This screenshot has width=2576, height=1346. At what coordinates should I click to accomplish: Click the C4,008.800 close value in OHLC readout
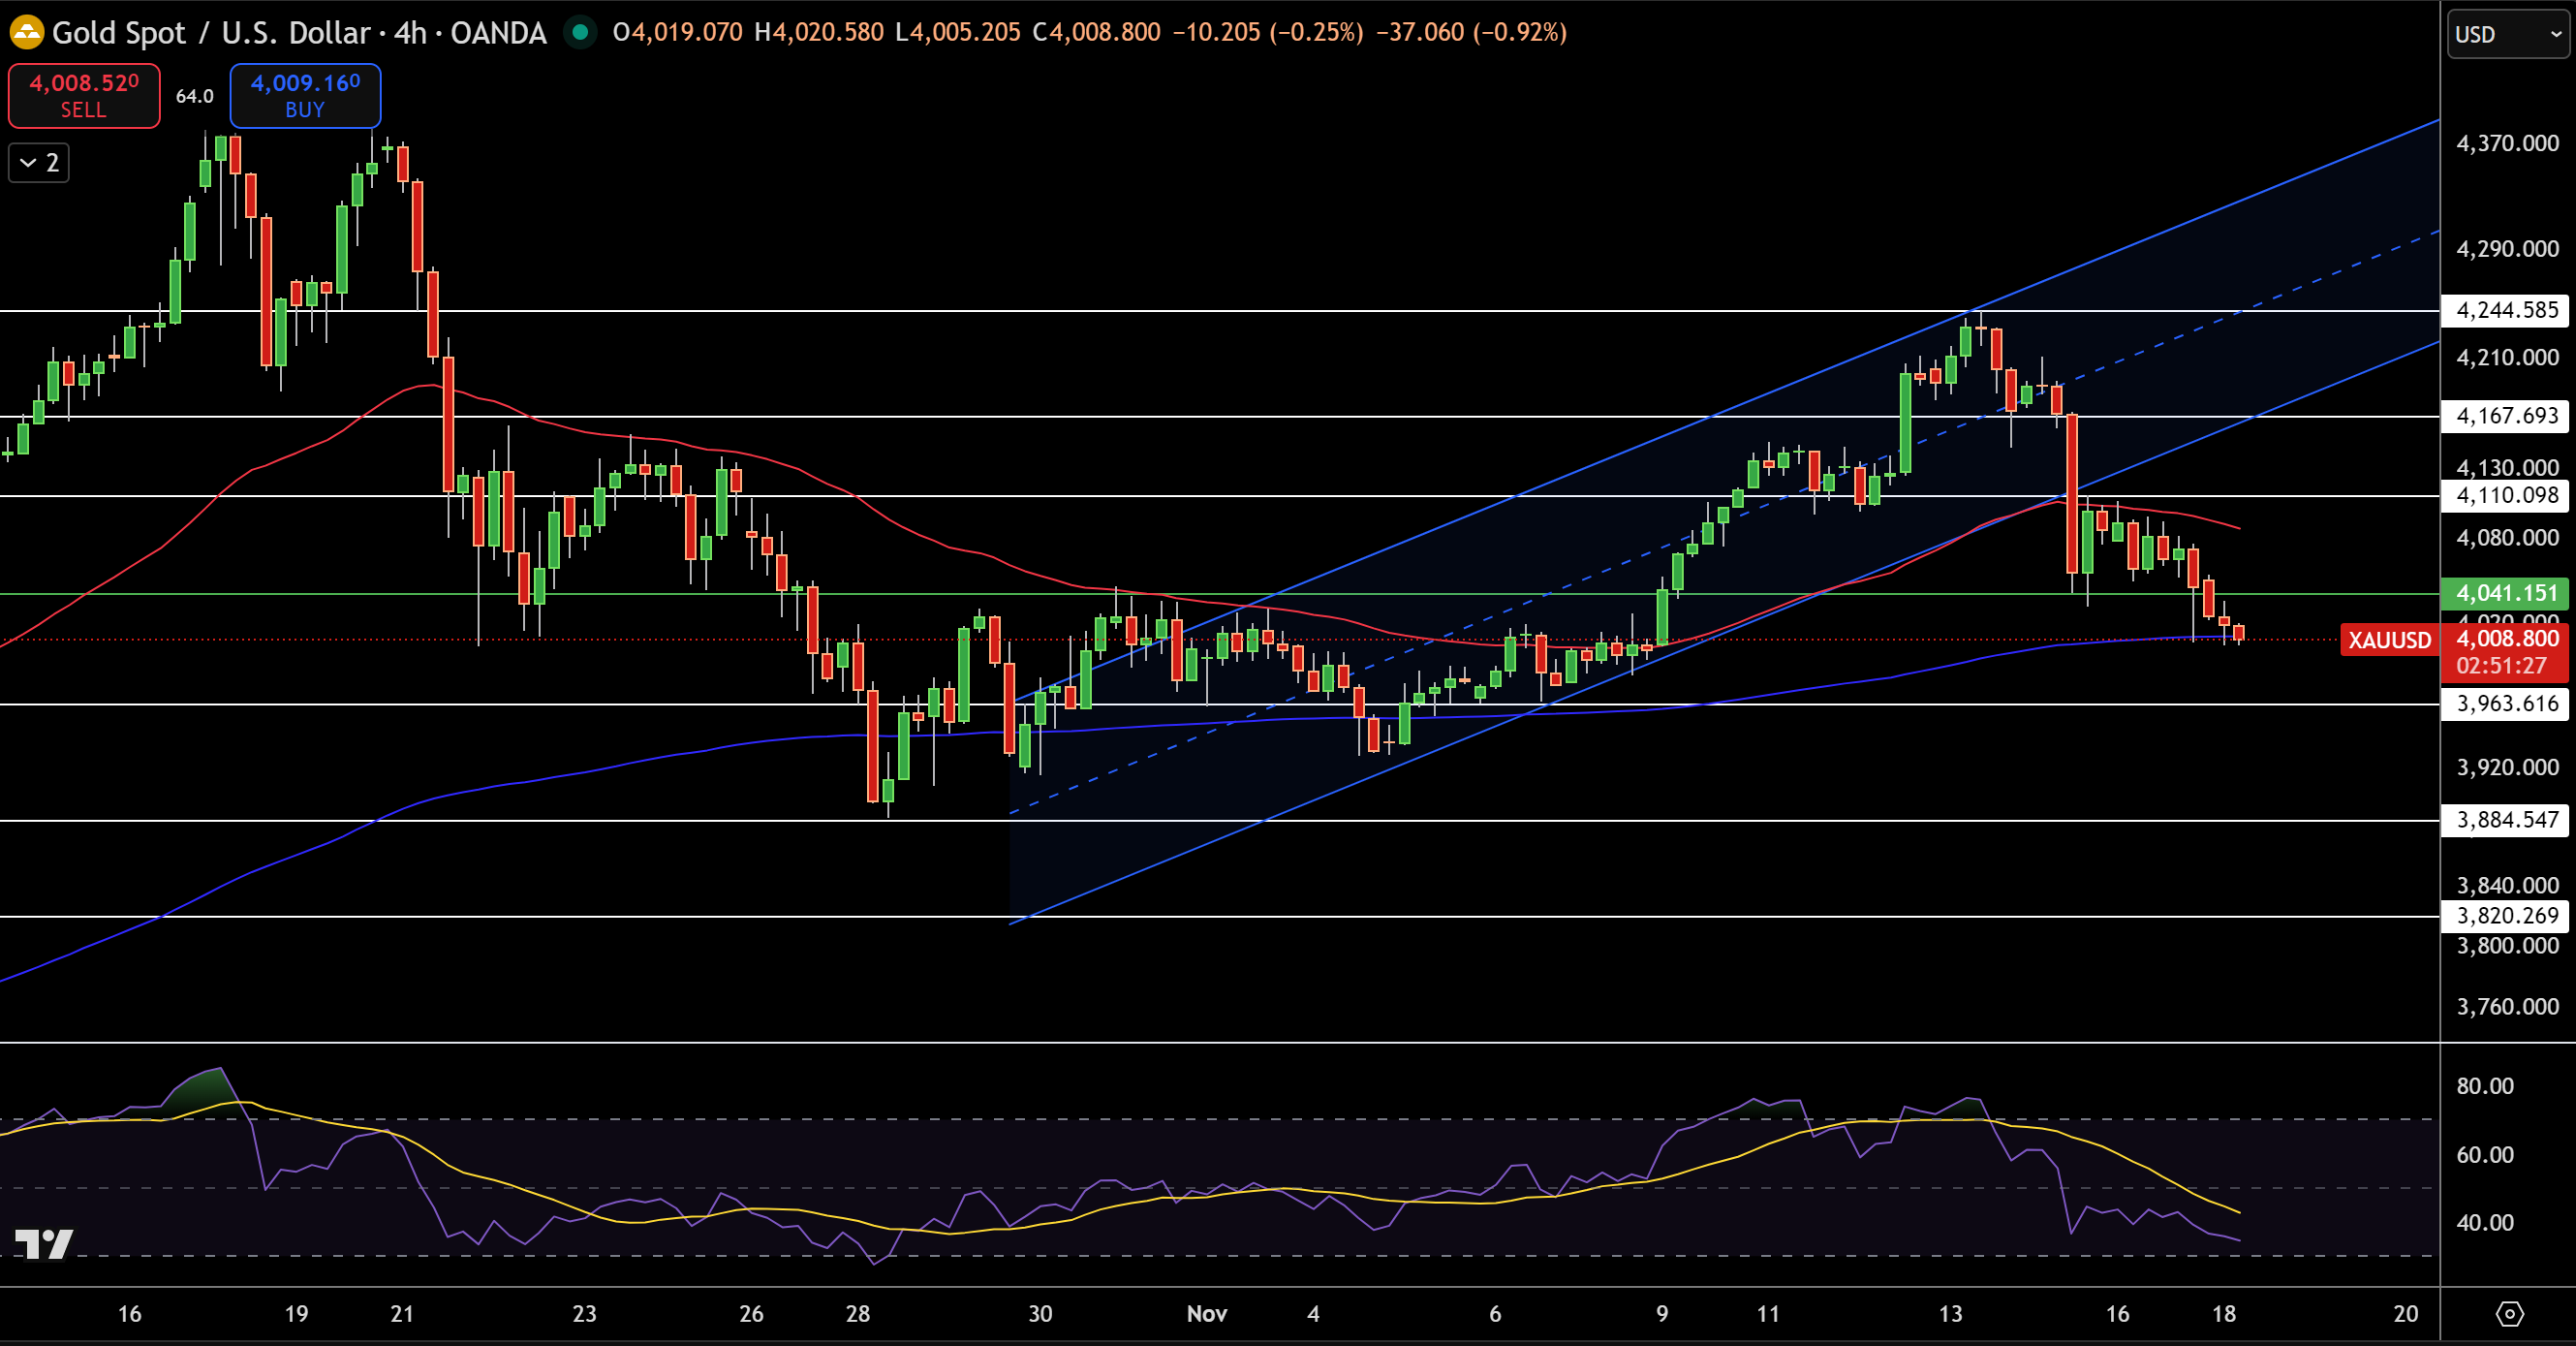[x=1094, y=32]
